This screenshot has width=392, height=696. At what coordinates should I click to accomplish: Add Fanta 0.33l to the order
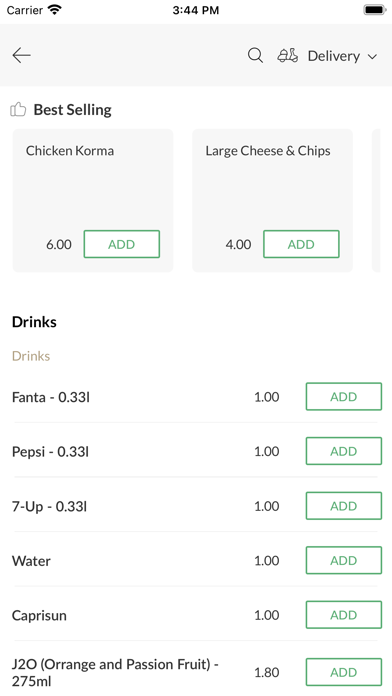(344, 396)
